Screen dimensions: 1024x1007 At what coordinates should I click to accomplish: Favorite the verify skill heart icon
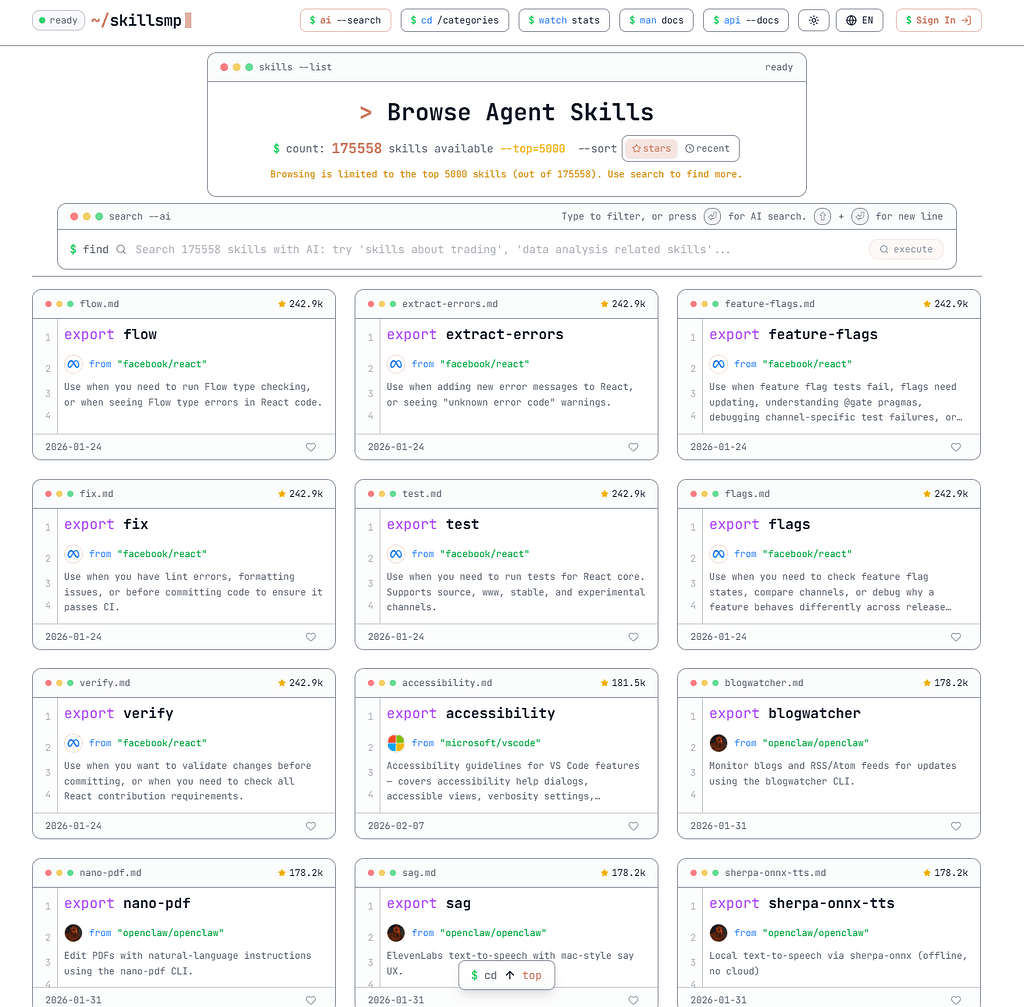pyautogui.click(x=311, y=826)
